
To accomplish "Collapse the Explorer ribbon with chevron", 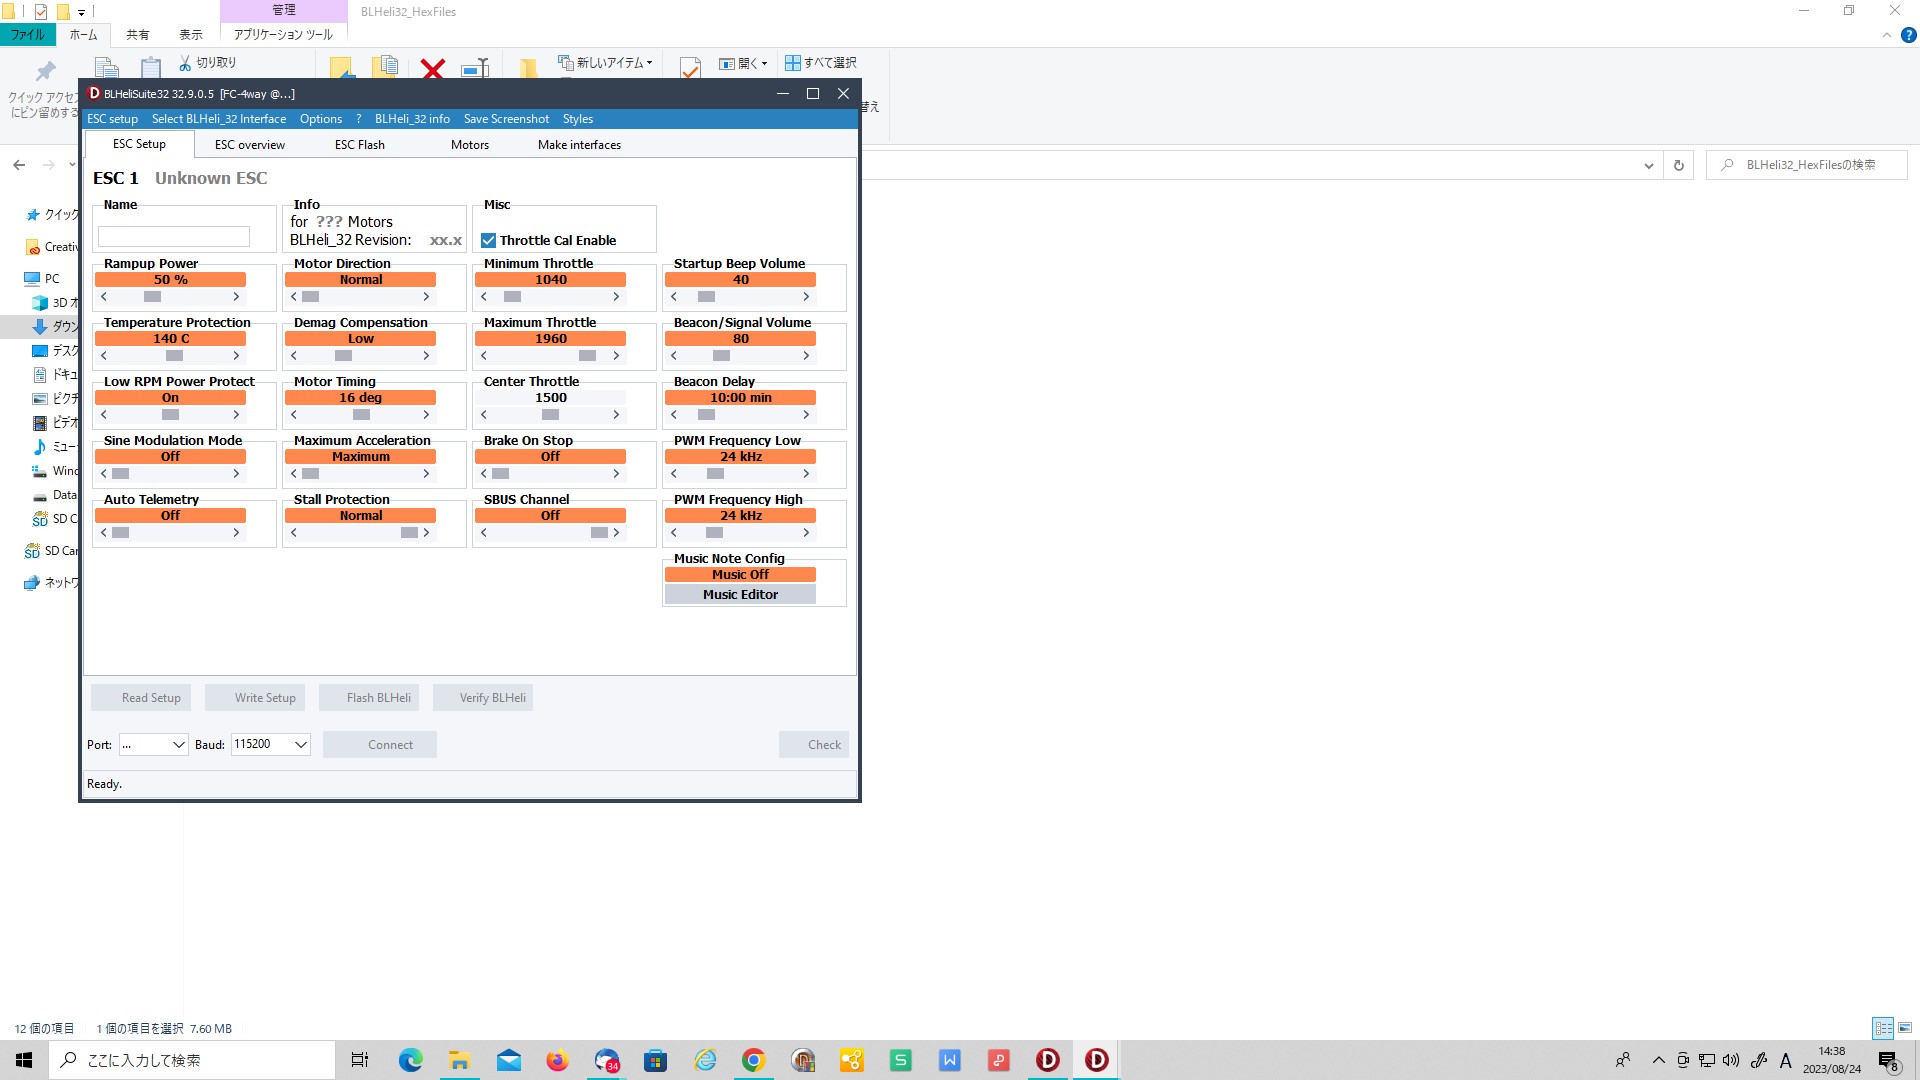I will click(x=1887, y=35).
